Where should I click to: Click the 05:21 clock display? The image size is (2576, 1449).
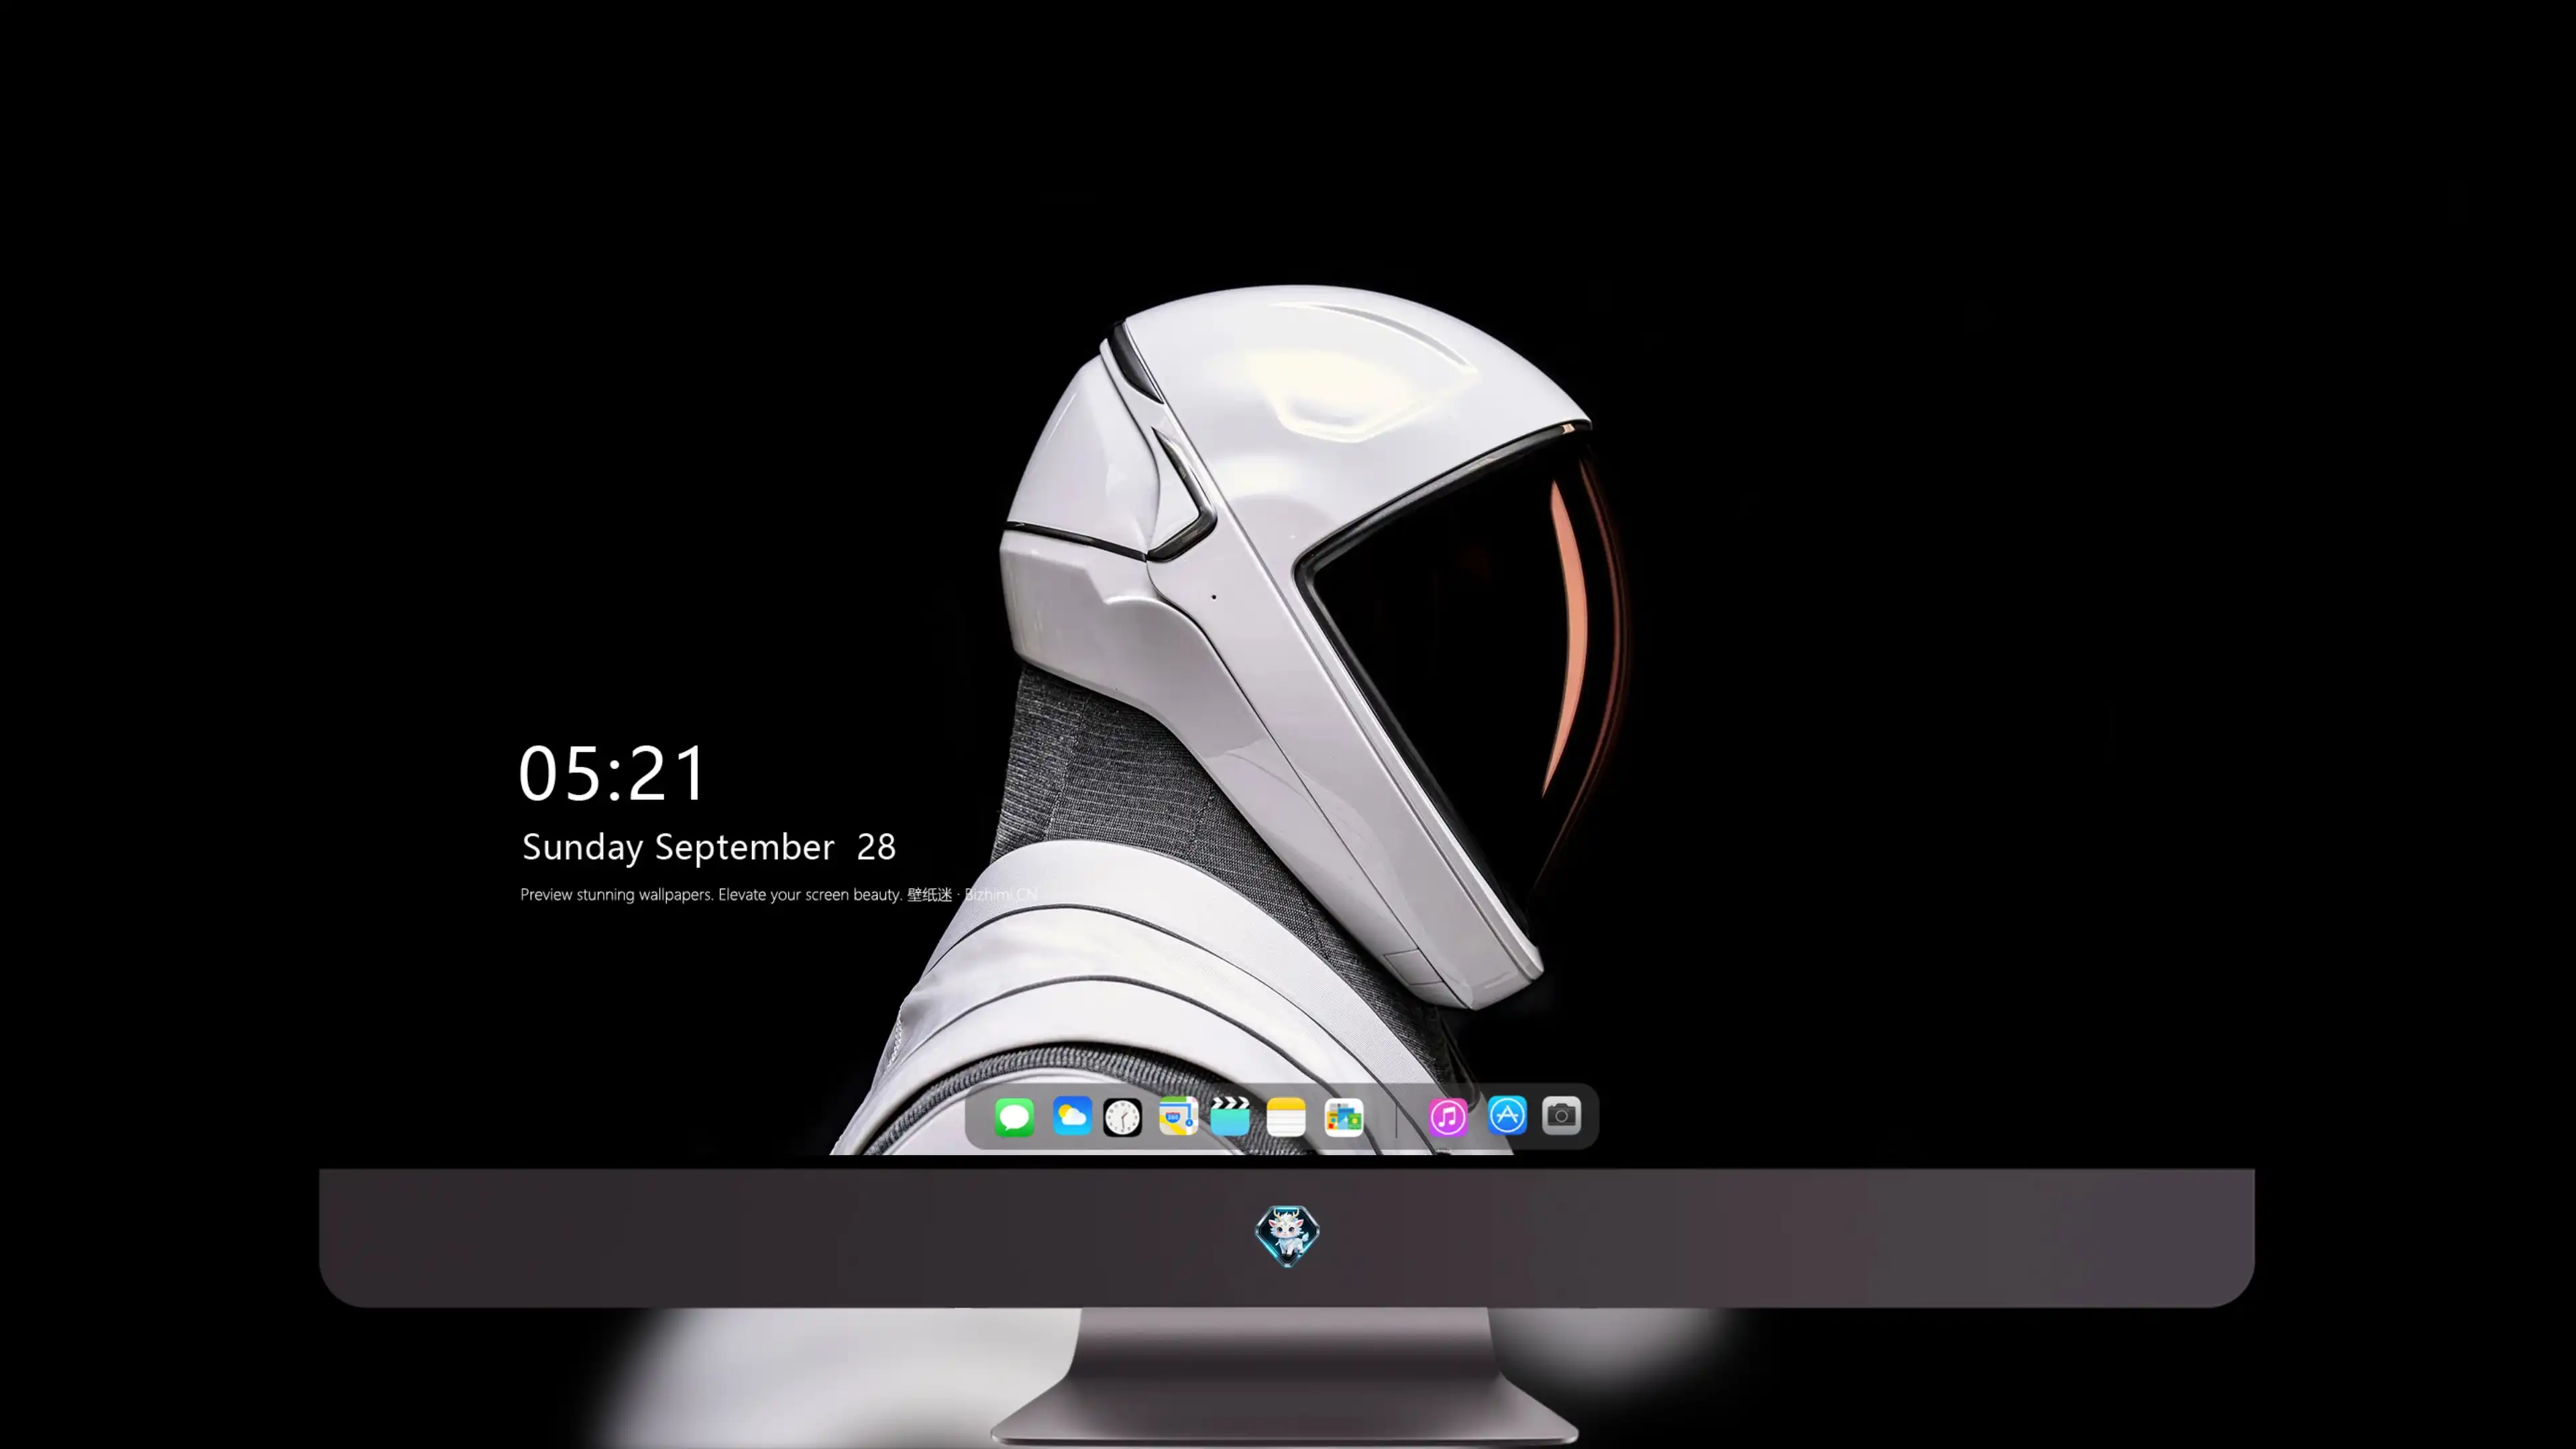[612, 773]
